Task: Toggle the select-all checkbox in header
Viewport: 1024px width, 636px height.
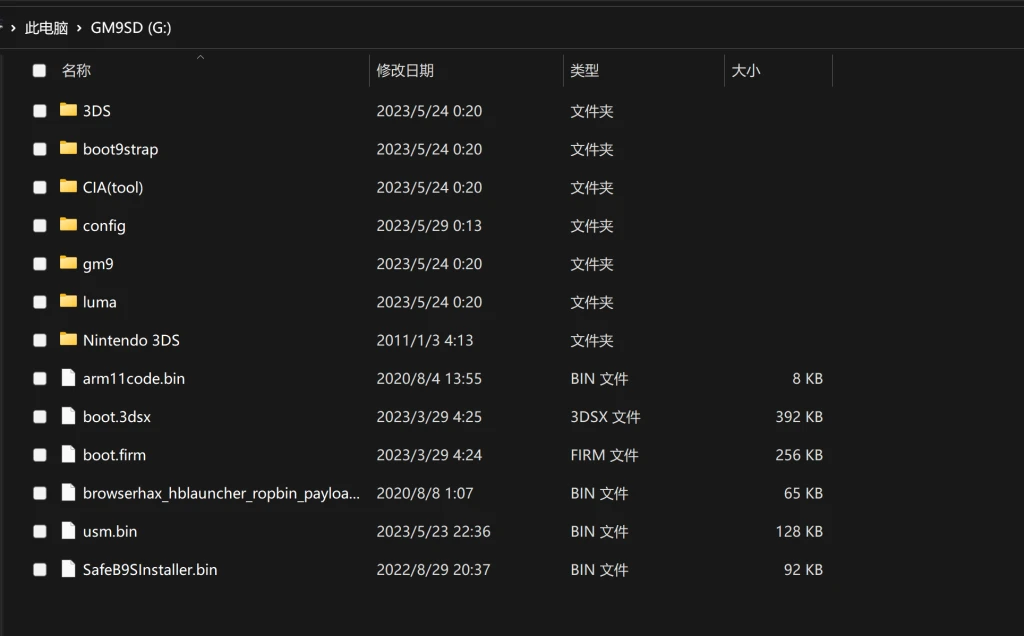Action: tap(39, 71)
